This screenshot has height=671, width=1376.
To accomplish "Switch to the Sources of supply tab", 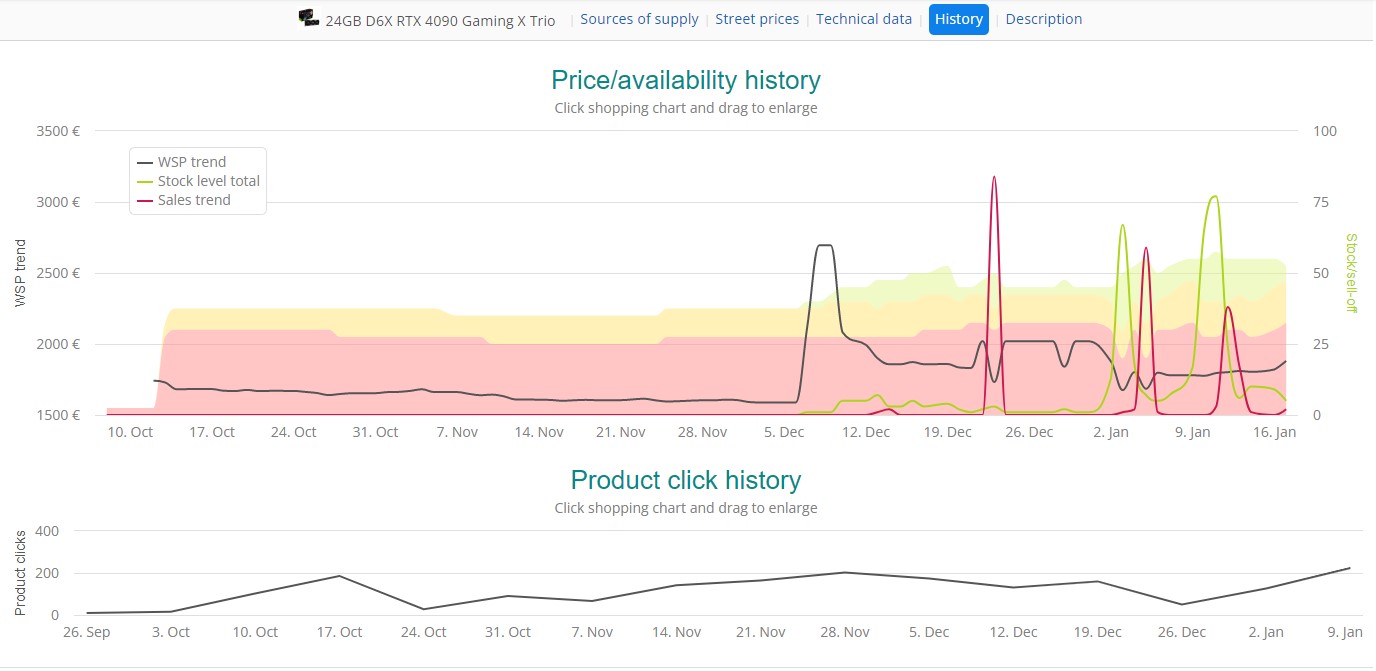I will tap(639, 18).
